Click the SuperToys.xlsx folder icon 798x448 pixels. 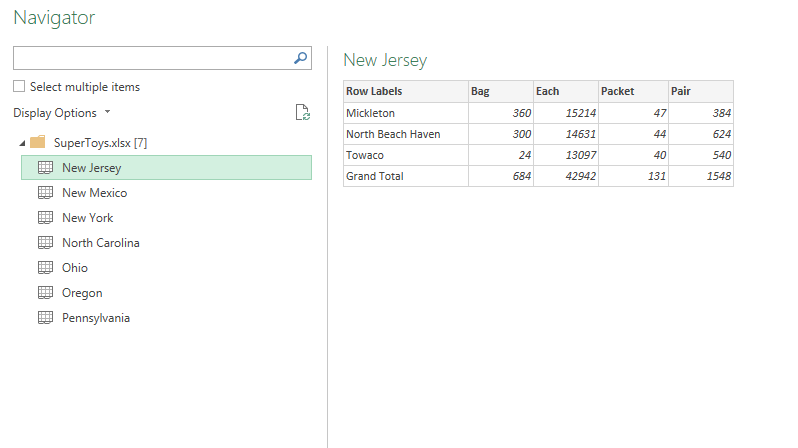pyautogui.click(x=38, y=142)
